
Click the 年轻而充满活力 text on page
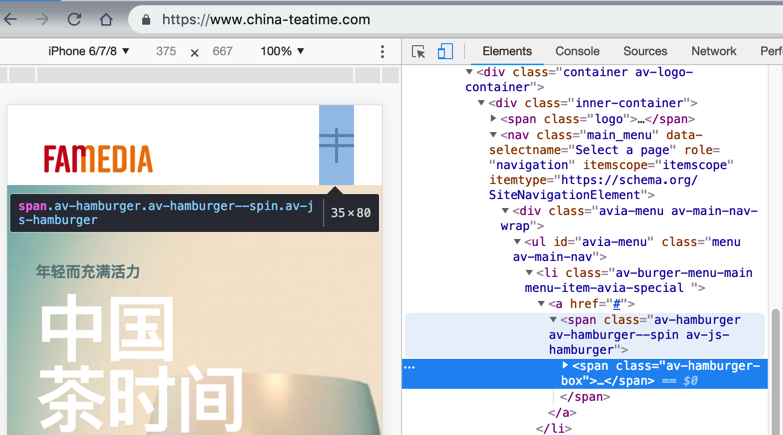click(88, 272)
